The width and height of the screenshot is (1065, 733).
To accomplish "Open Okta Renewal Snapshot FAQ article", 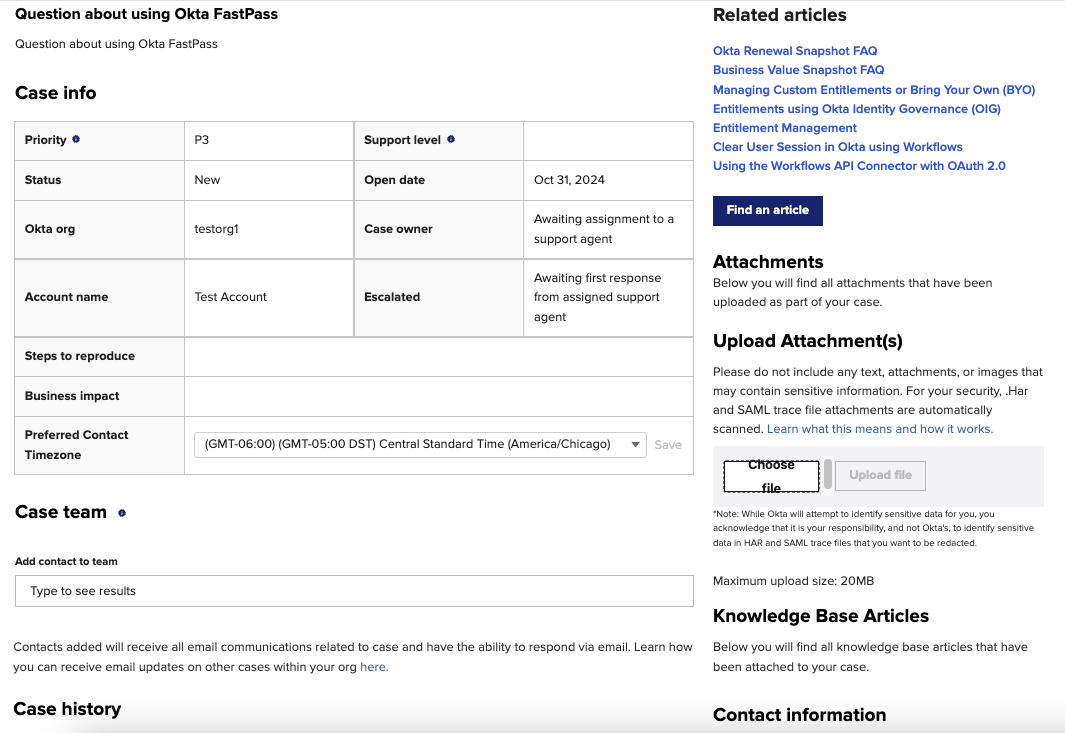I will coord(795,51).
